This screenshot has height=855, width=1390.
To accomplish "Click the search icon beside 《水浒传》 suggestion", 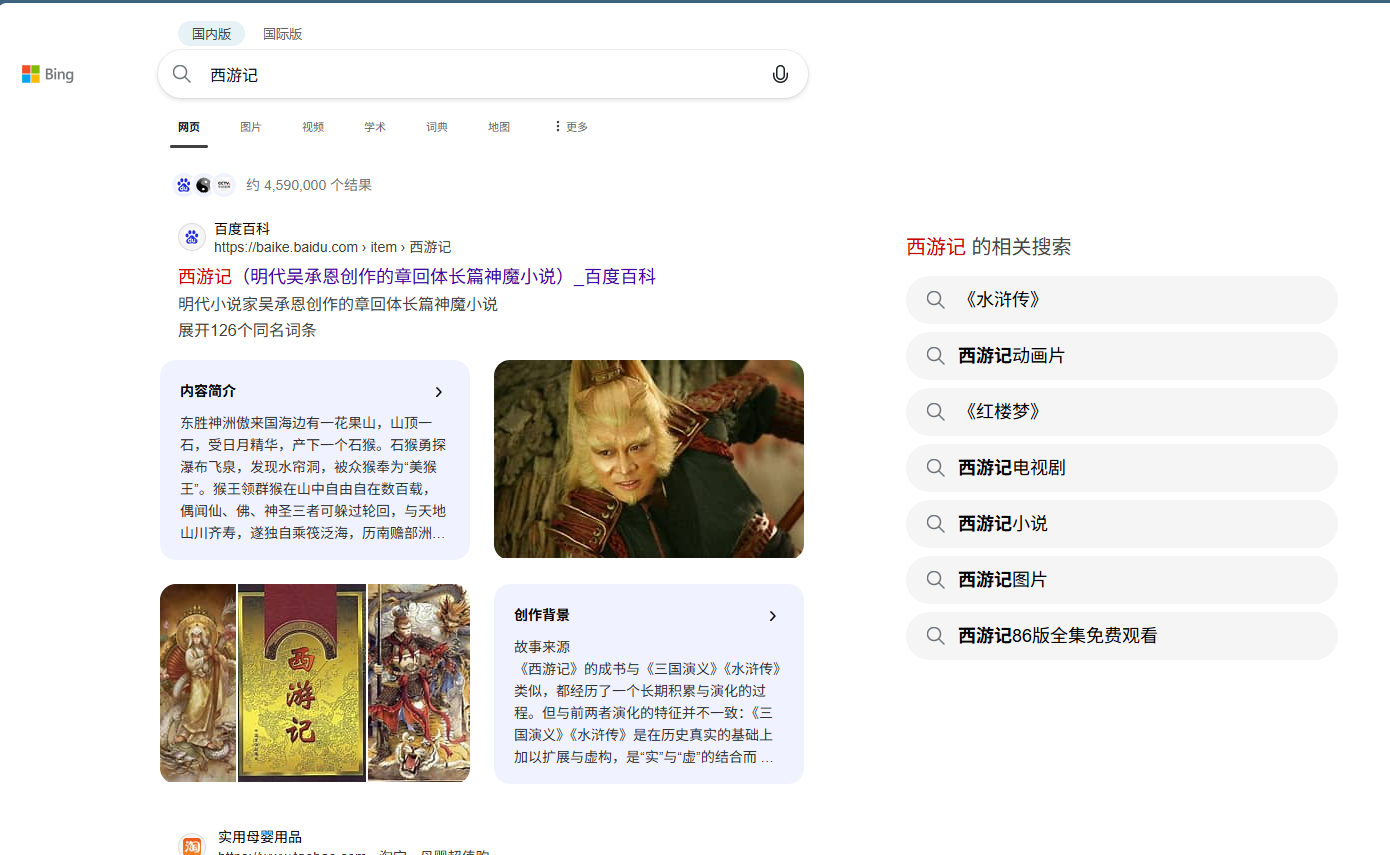I will click(935, 300).
